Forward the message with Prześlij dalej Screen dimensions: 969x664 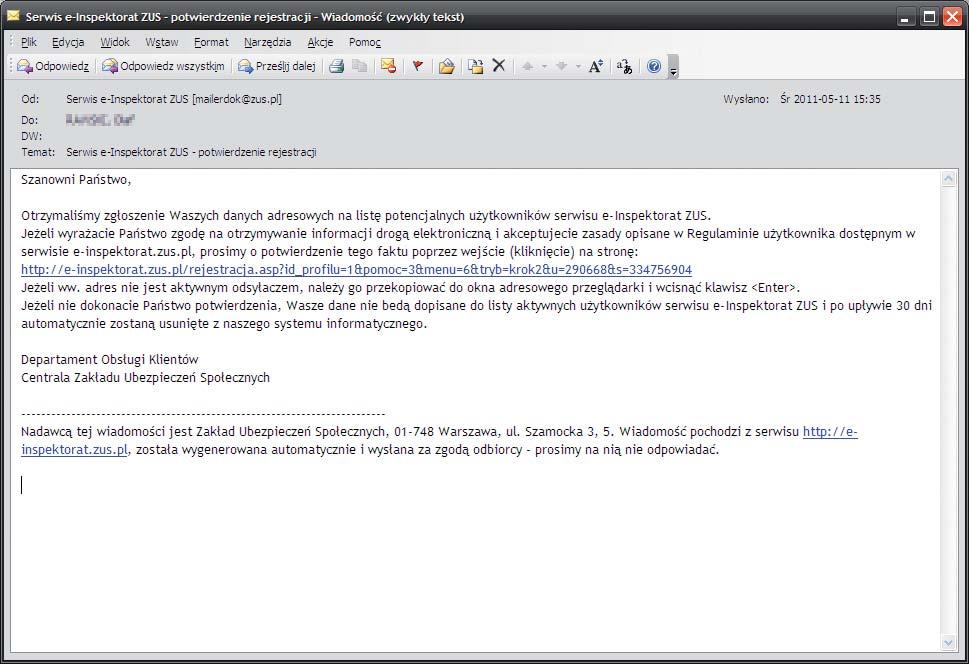277,66
